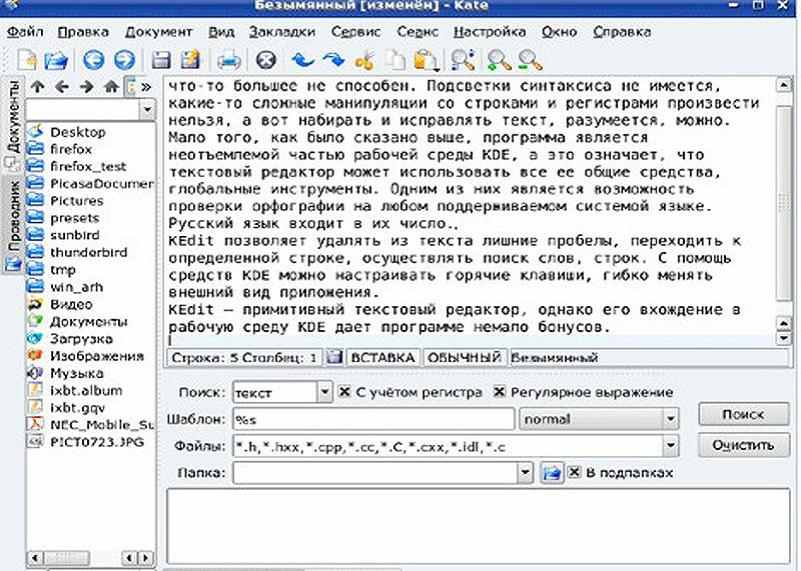Screen dimensions: 801x571
Task: Select the ixbt.album file
Action: 75,390
